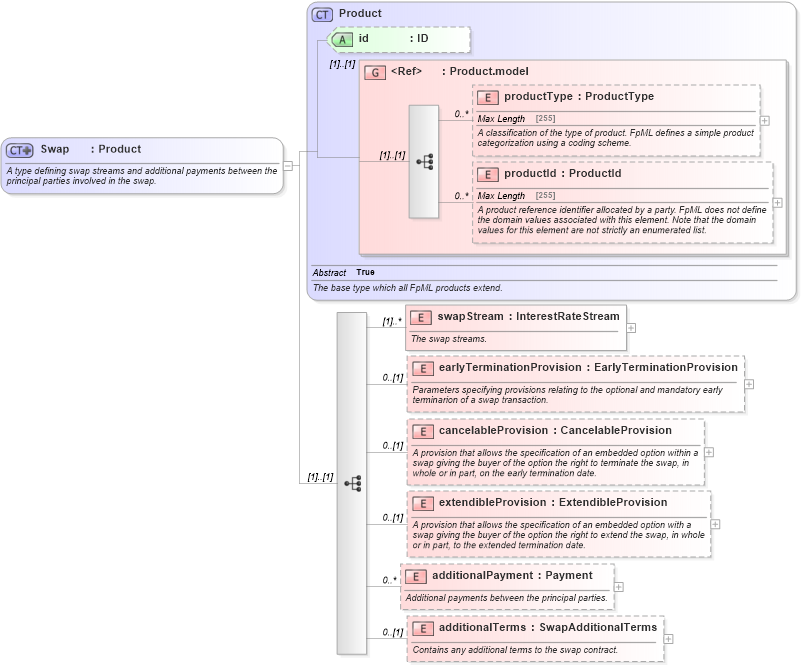Click the id attribute name

click(364, 38)
